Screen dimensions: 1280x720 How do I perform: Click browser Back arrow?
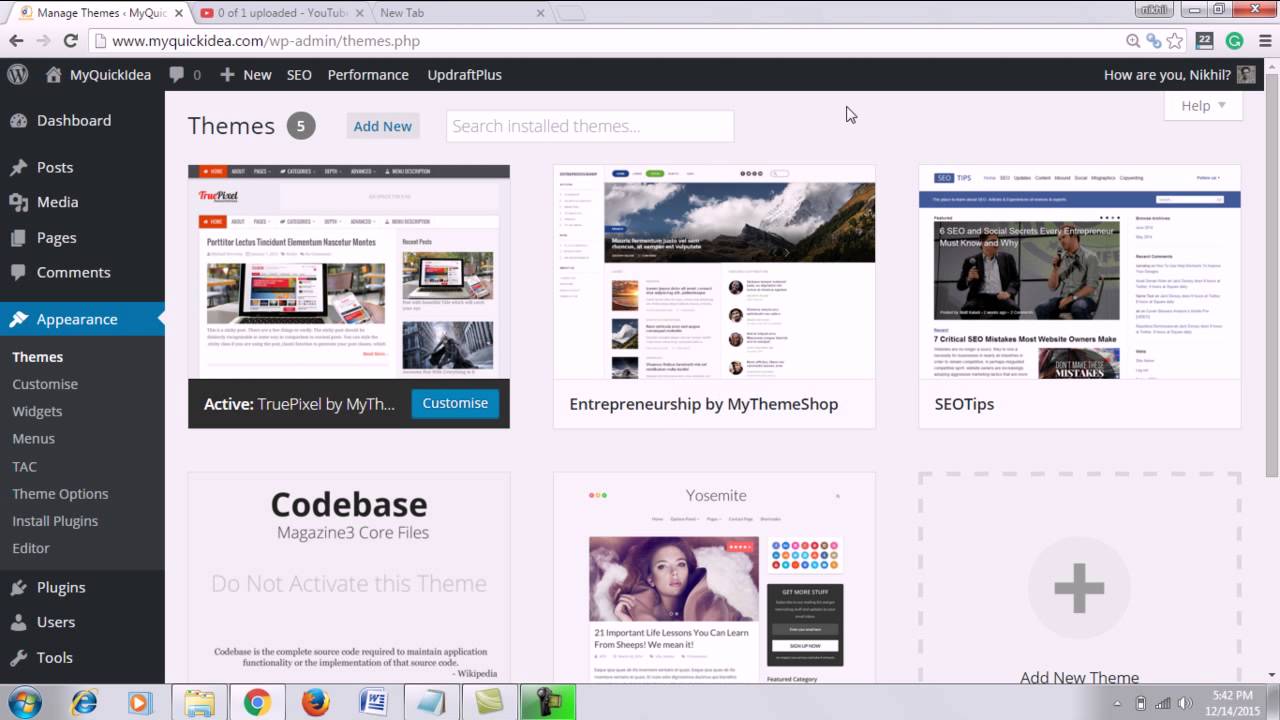click(x=16, y=41)
